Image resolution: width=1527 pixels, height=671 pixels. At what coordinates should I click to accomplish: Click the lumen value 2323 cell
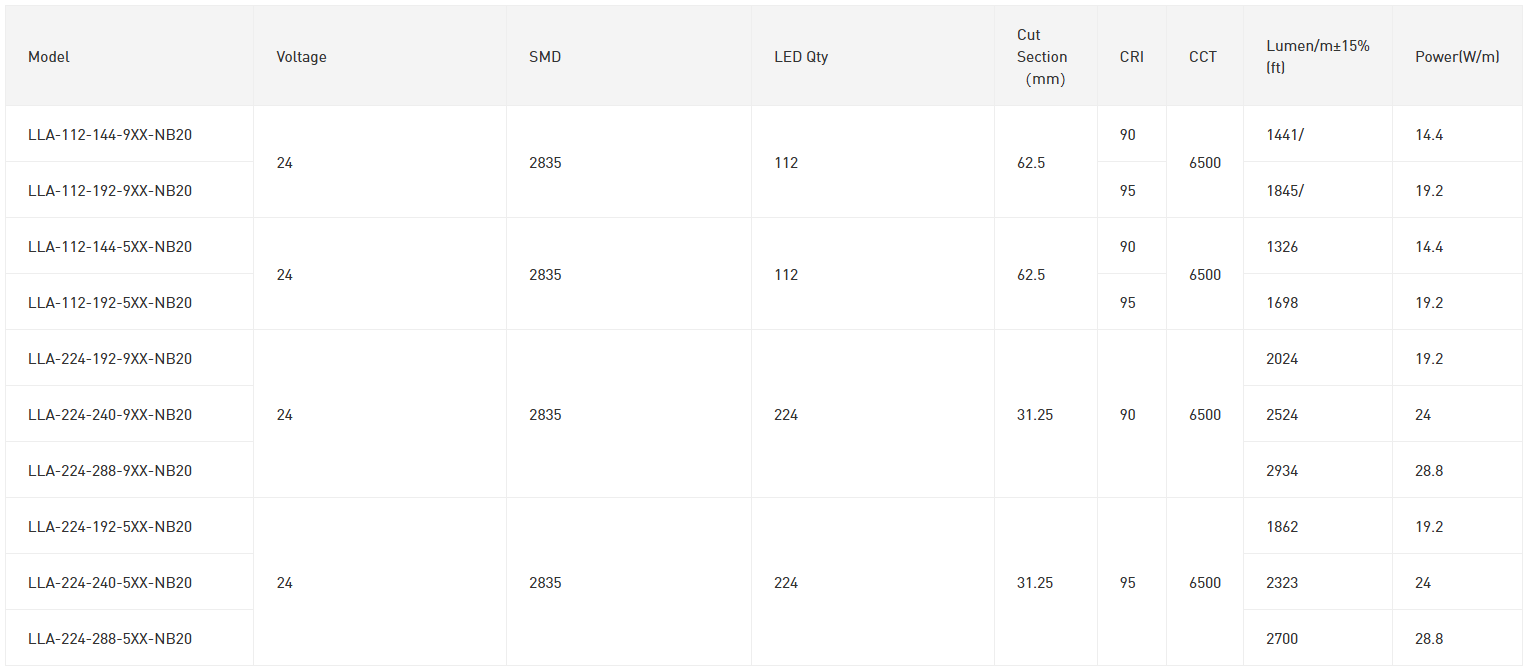click(1318, 582)
